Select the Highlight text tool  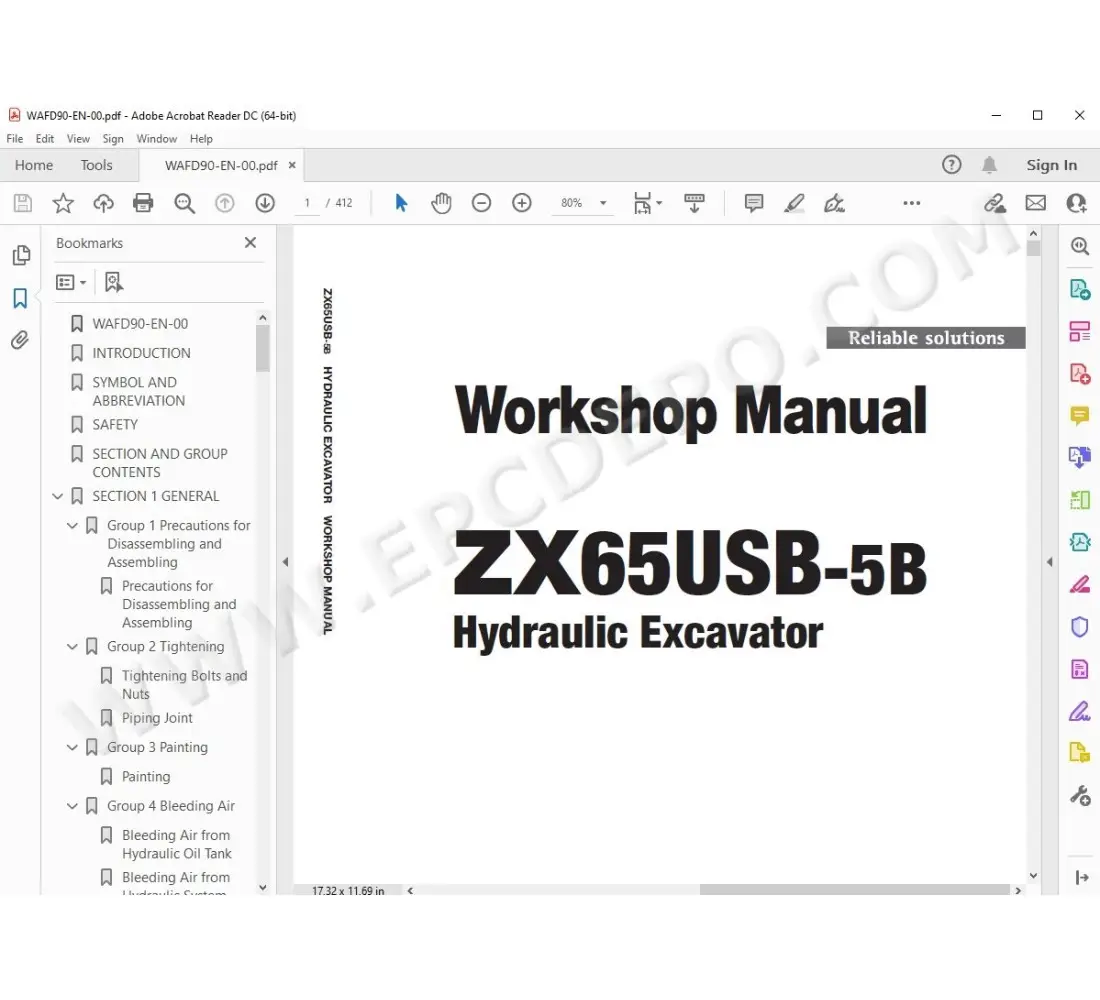794,203
